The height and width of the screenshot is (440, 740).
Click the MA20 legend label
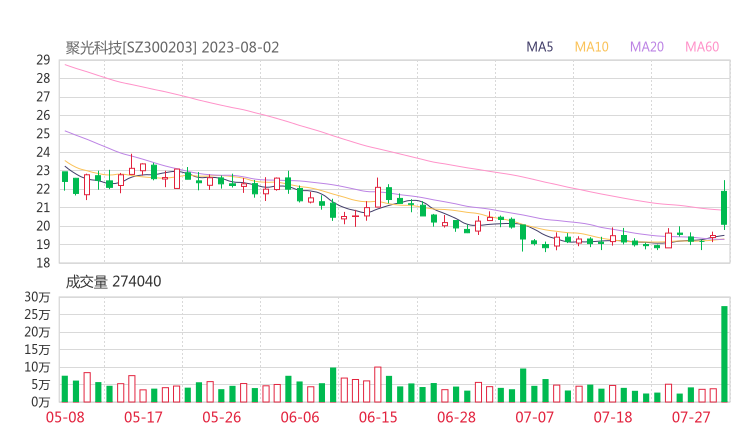(x=647, y=47)
